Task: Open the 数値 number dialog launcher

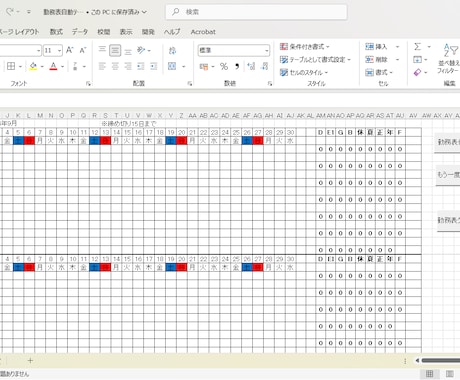Action: [x=270, y=84]
